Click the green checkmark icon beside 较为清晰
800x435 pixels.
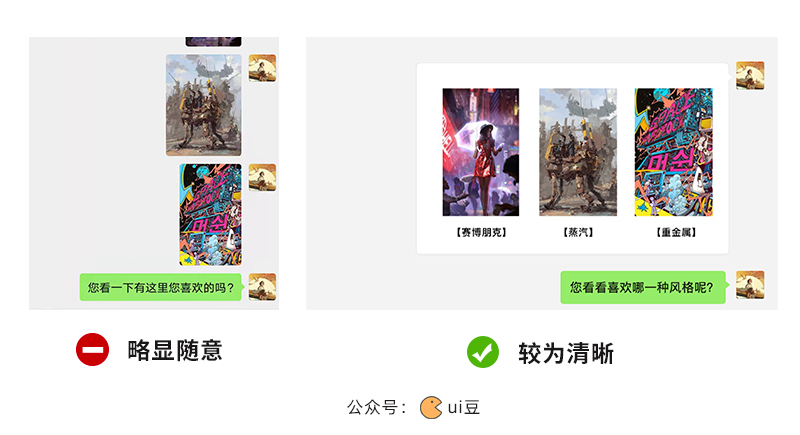[x=483, y=352]
